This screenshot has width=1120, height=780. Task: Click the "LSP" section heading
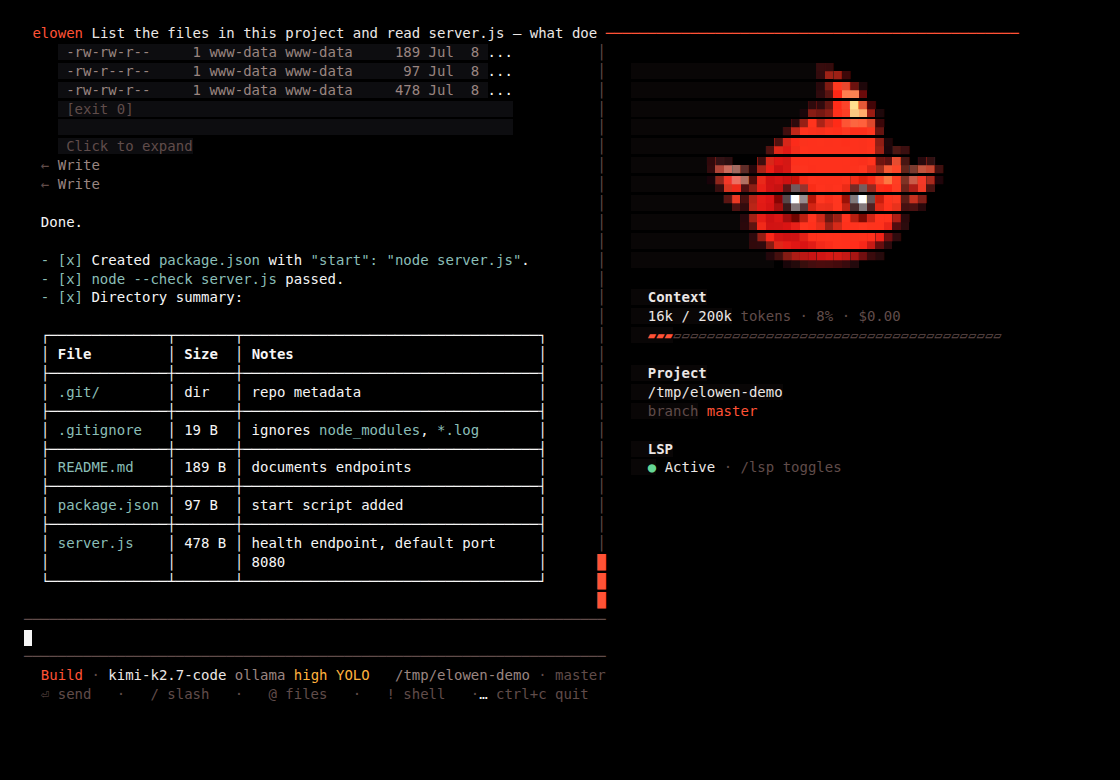(x=660, y=449)
